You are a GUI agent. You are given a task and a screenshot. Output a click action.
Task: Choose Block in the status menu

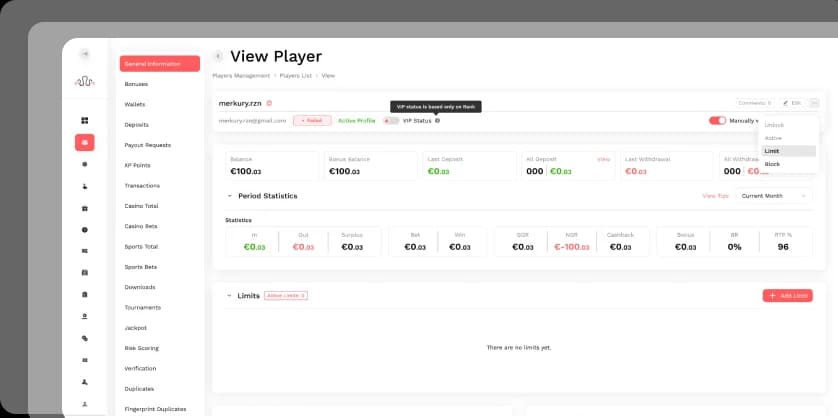[772, 164]
